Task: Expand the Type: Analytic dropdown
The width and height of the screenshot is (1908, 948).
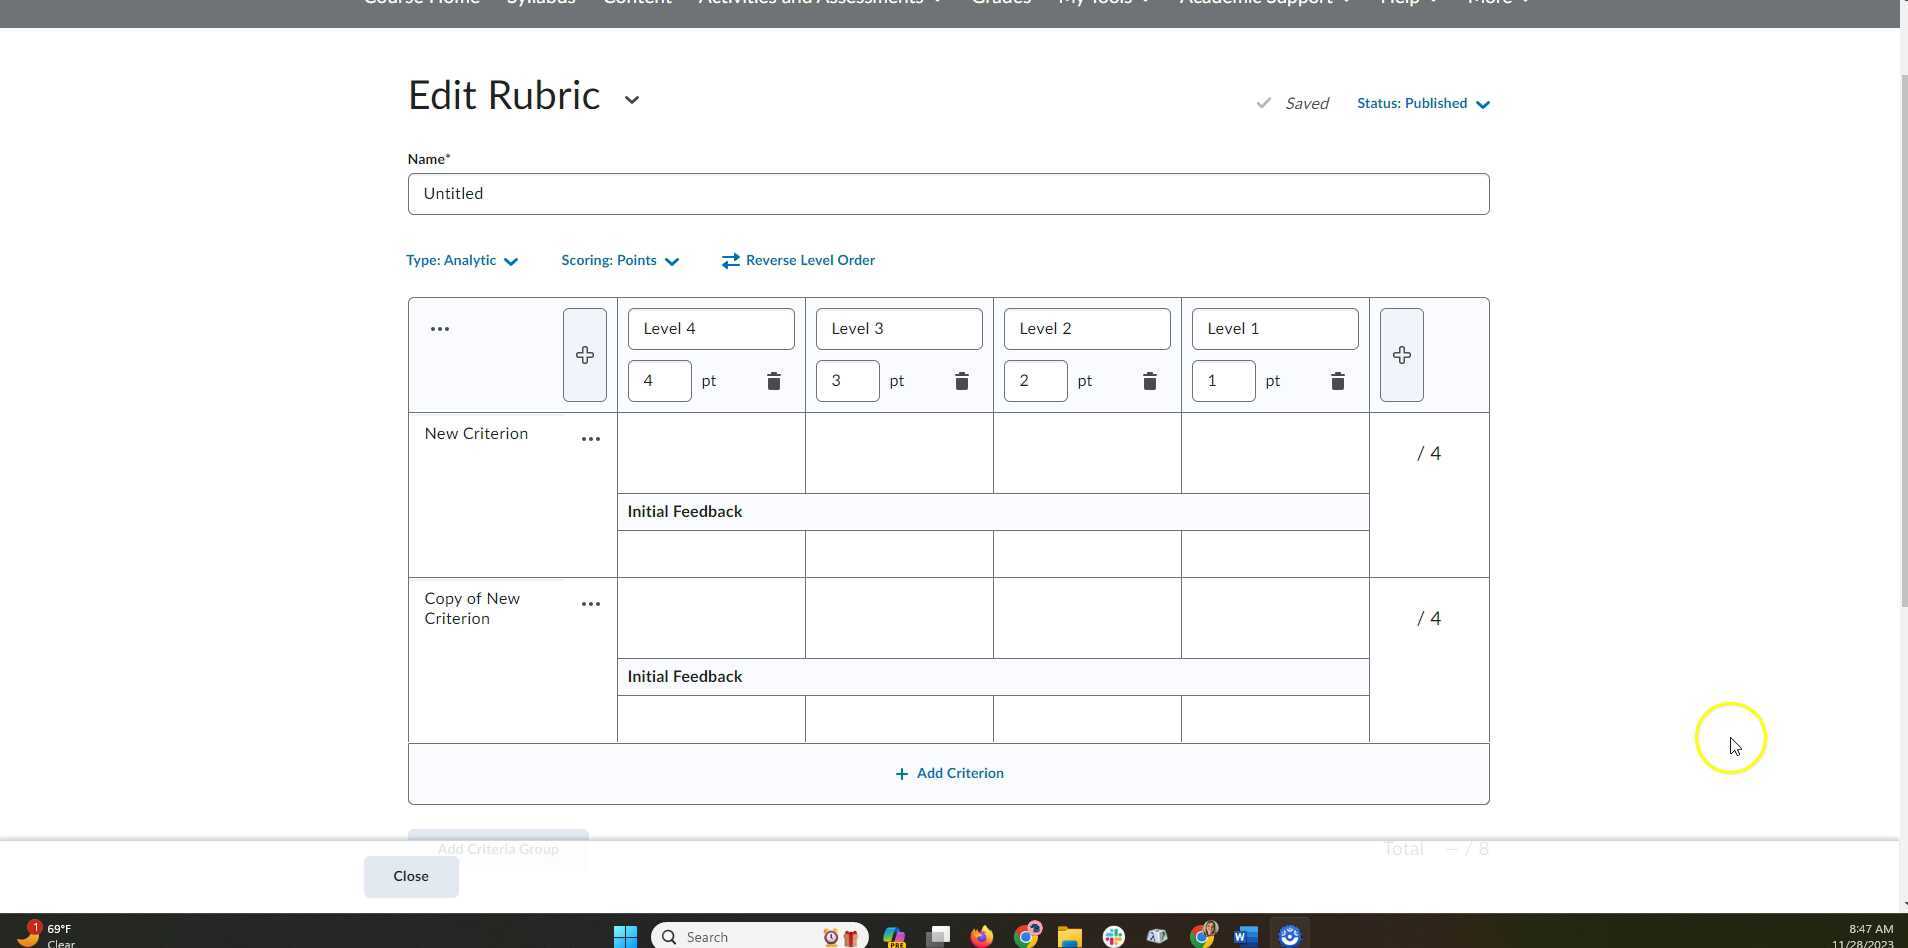Action: pyautogui.click(x=461, y=260)
